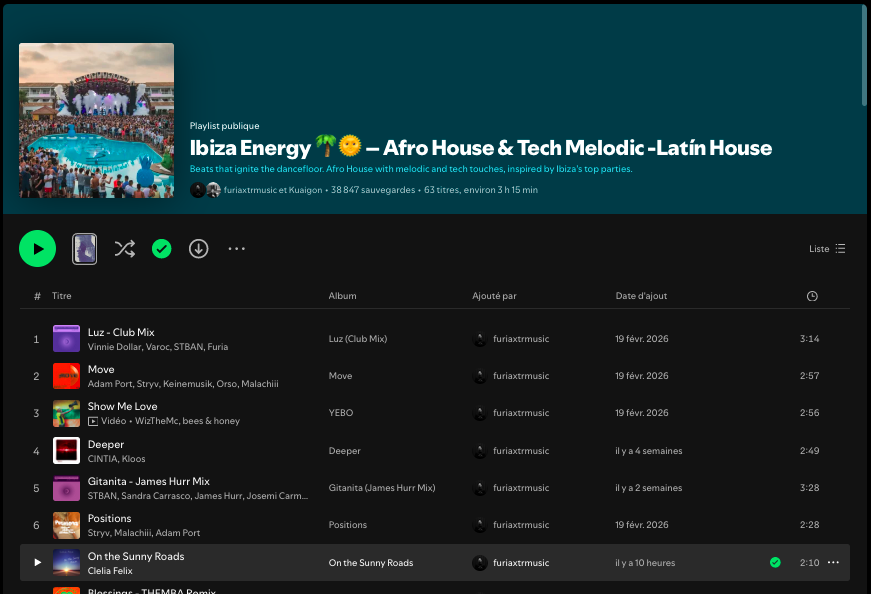Viewport: 871px width, 594px height.
Task: Sort tracks by Album column header
Action: [x=342, y=296]
